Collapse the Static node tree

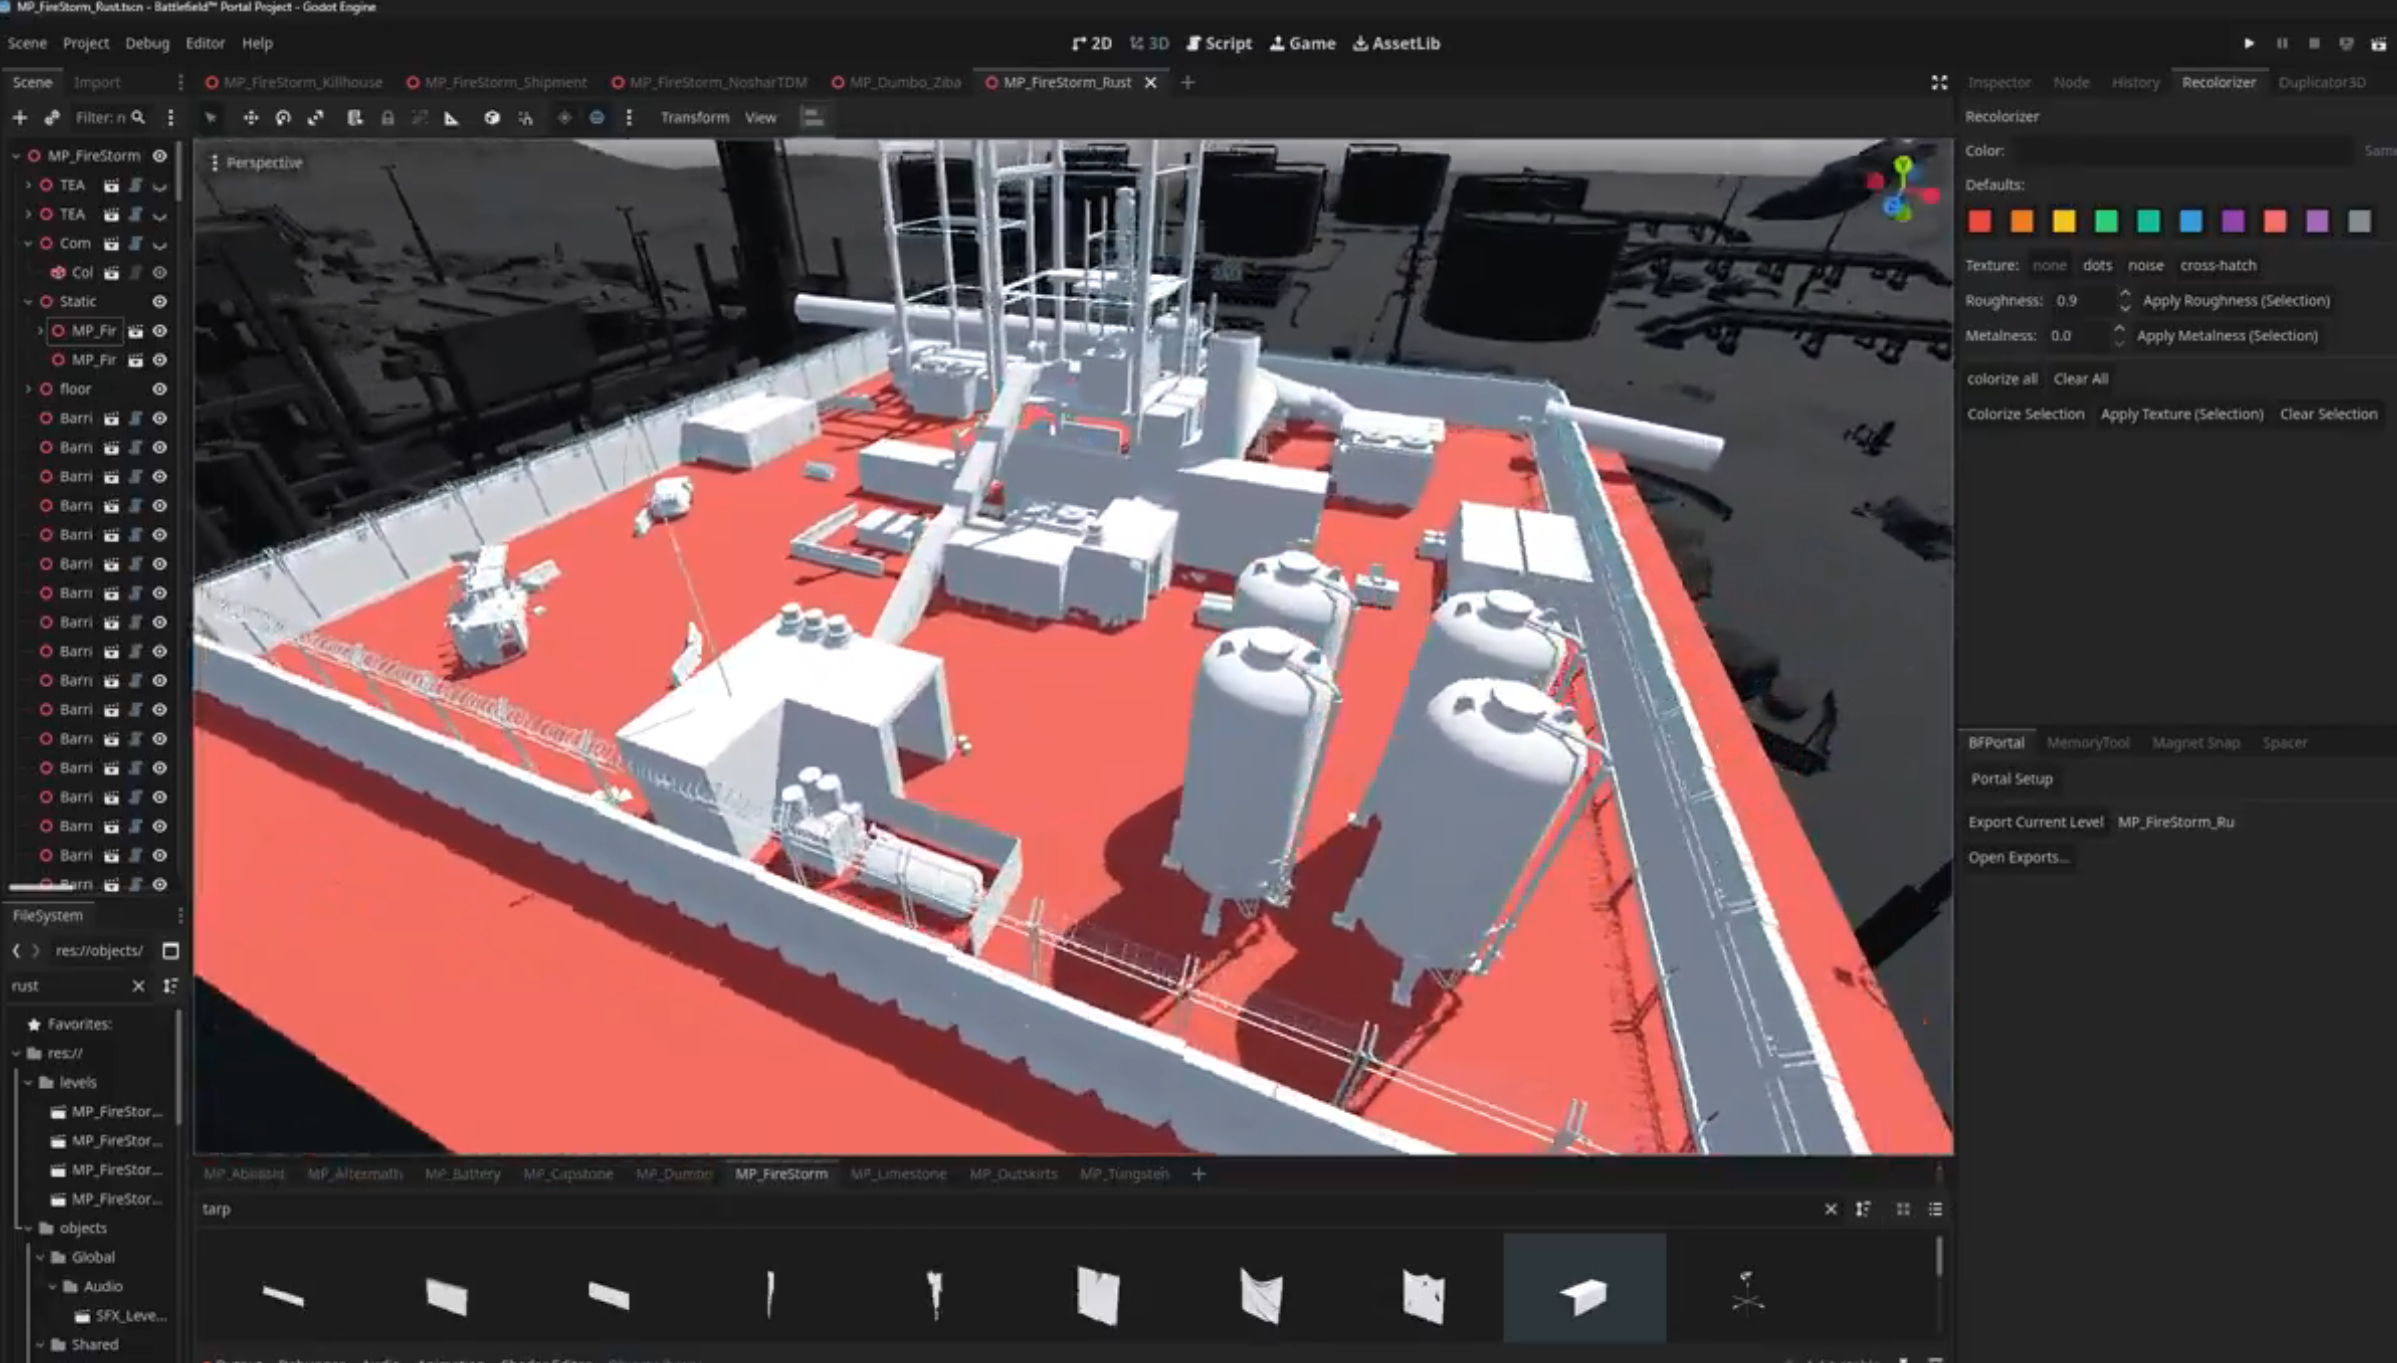click(28, 301)
